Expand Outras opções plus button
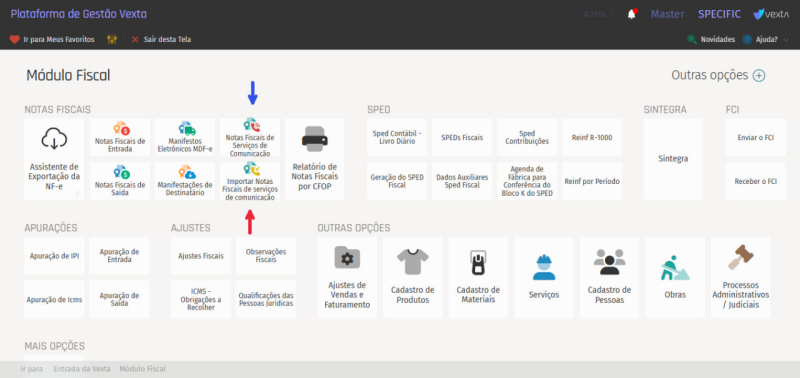Screen dimensions: 800x378 759,75
